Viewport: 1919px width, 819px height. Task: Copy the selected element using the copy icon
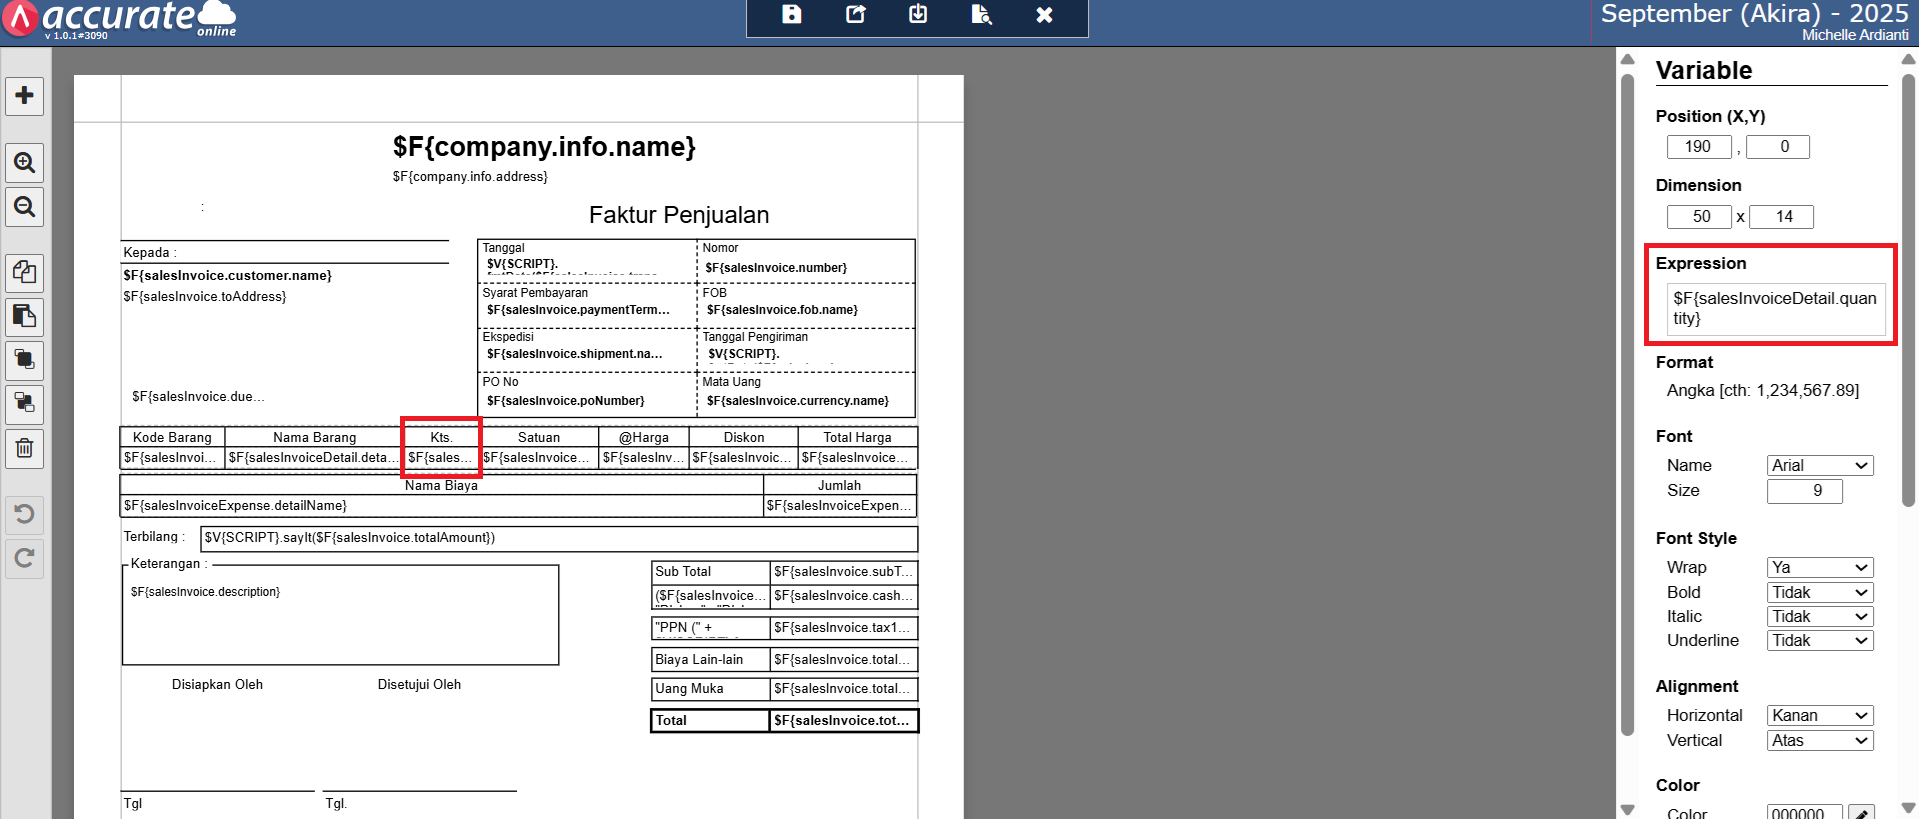(x=24, y=272)
